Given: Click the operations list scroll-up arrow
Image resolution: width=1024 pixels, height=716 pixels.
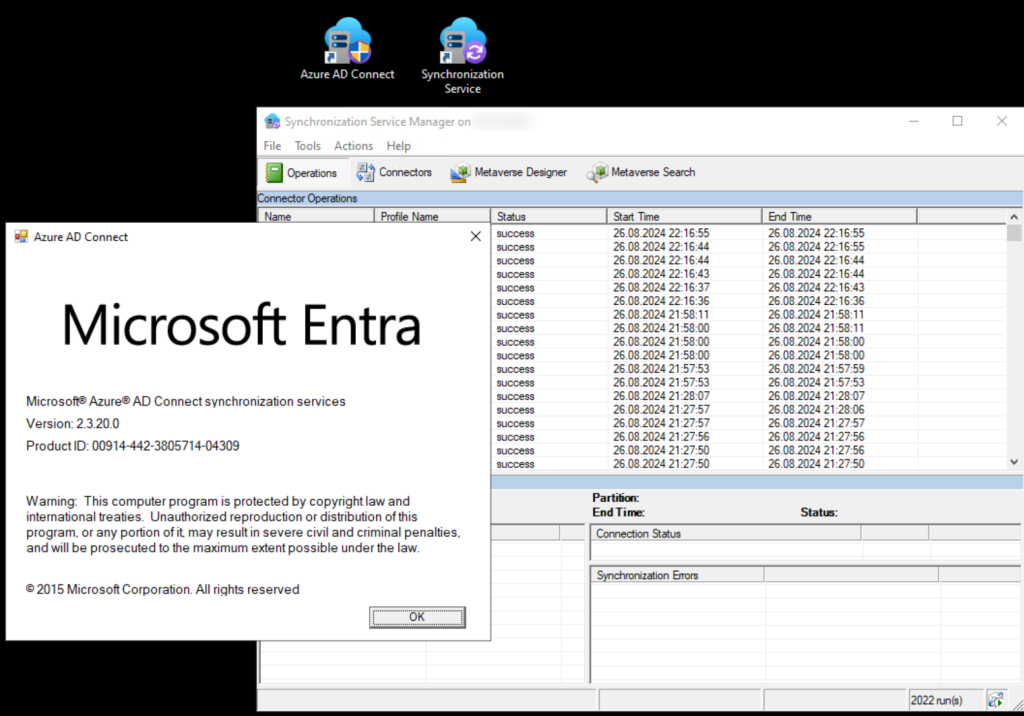Looking at the screenshot, I should coord(1014,216).
